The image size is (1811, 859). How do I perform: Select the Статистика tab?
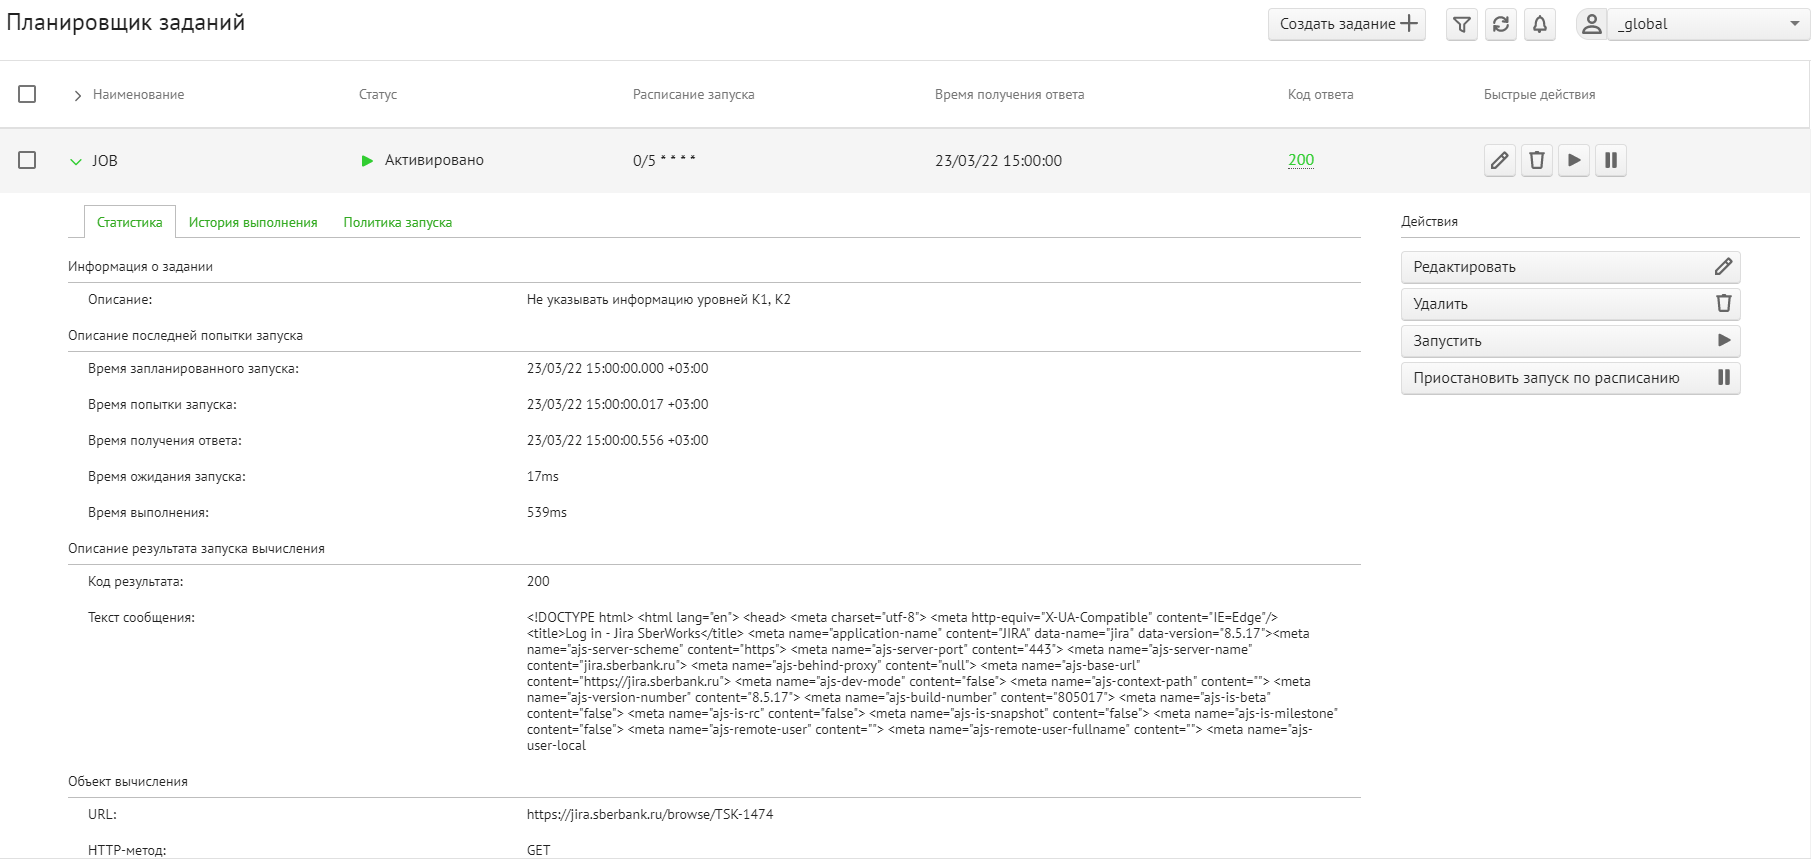tap(129, 222)
